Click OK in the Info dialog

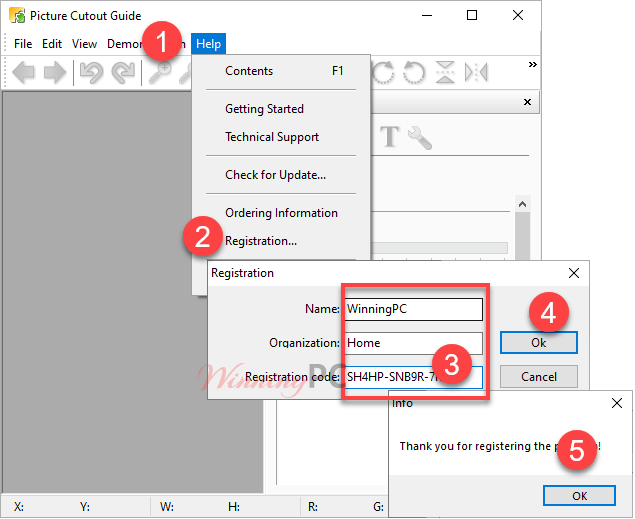point(579,496)
